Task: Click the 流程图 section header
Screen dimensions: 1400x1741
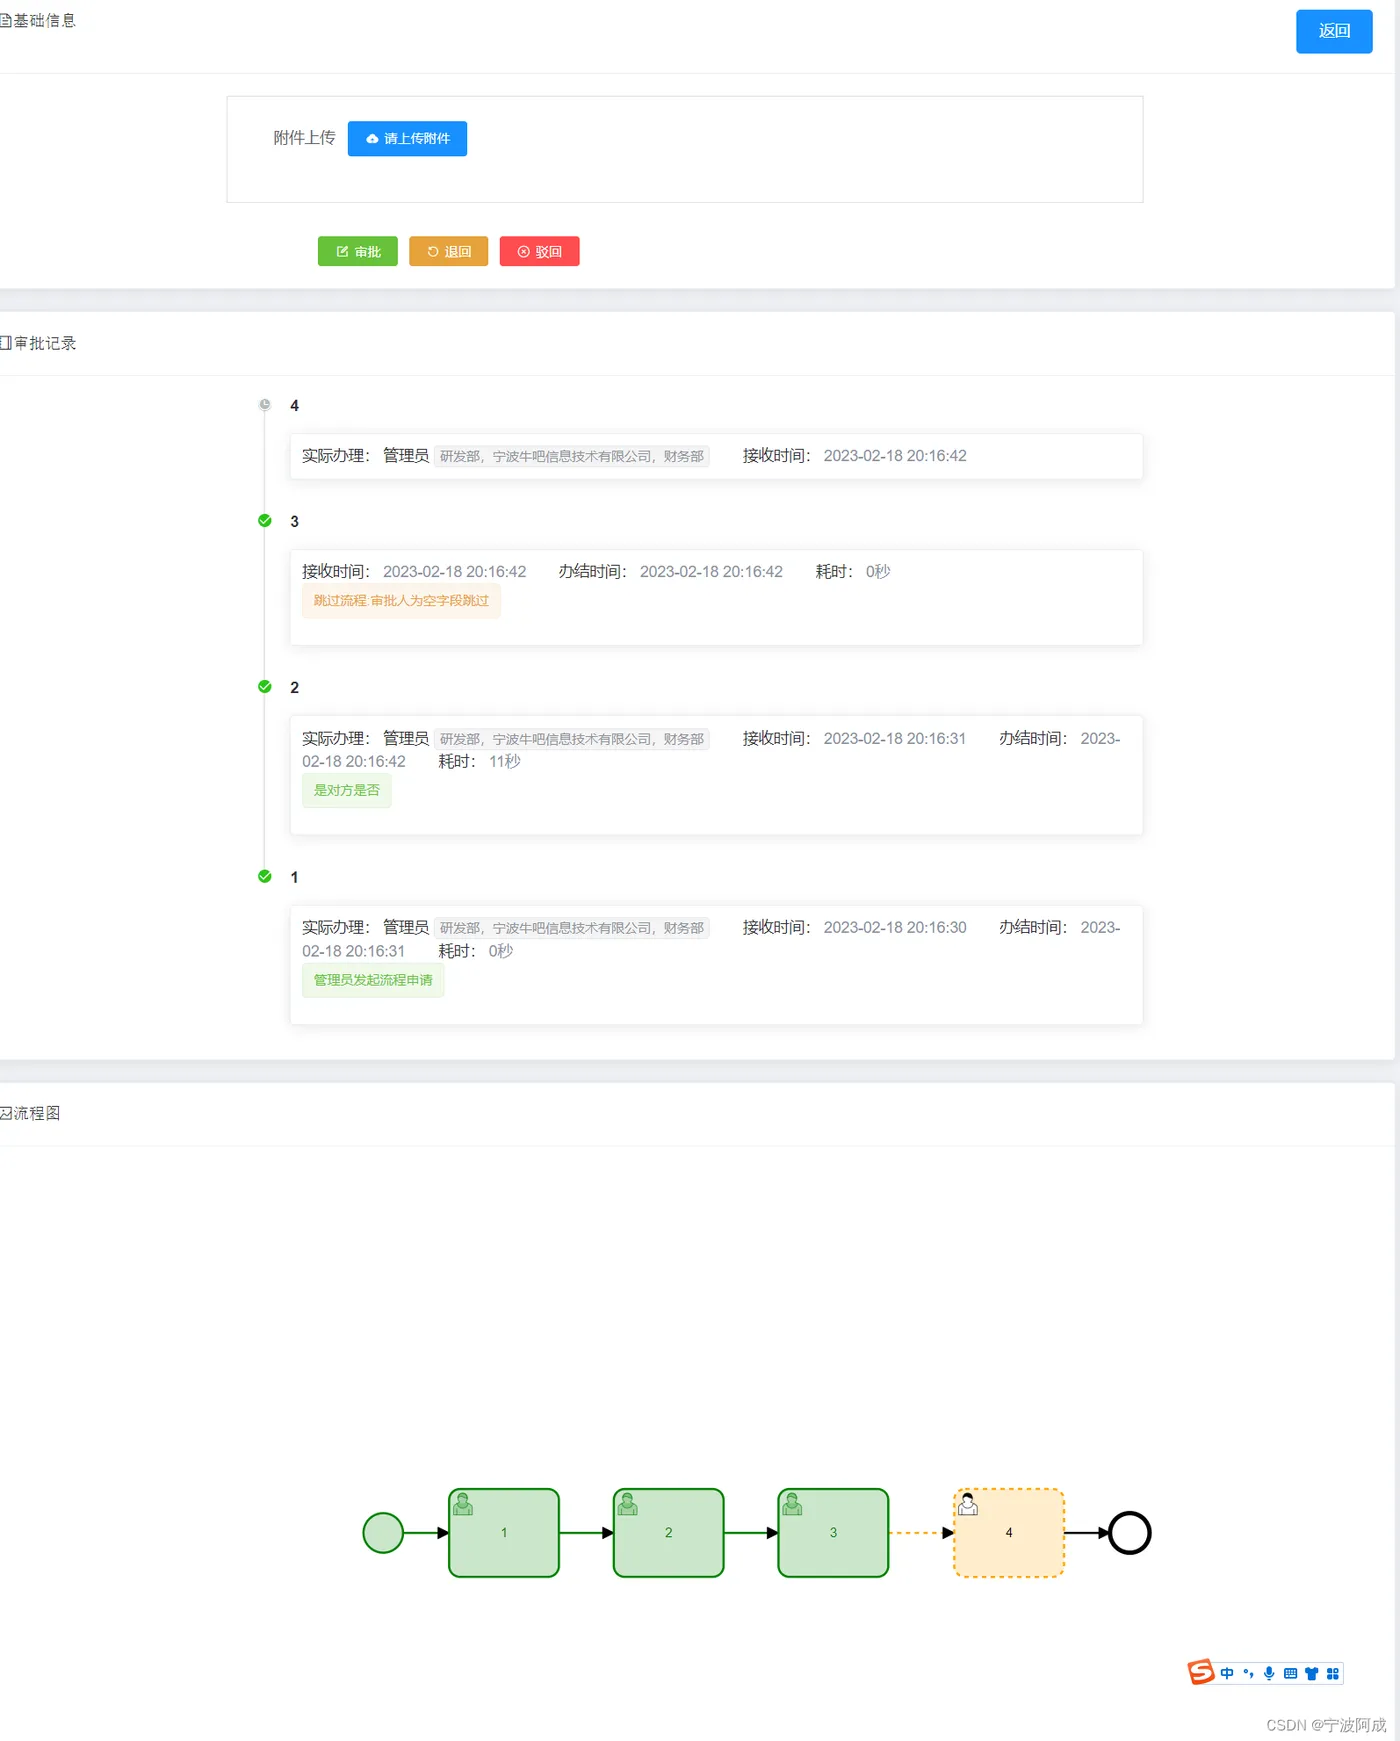Action: 30,1113
